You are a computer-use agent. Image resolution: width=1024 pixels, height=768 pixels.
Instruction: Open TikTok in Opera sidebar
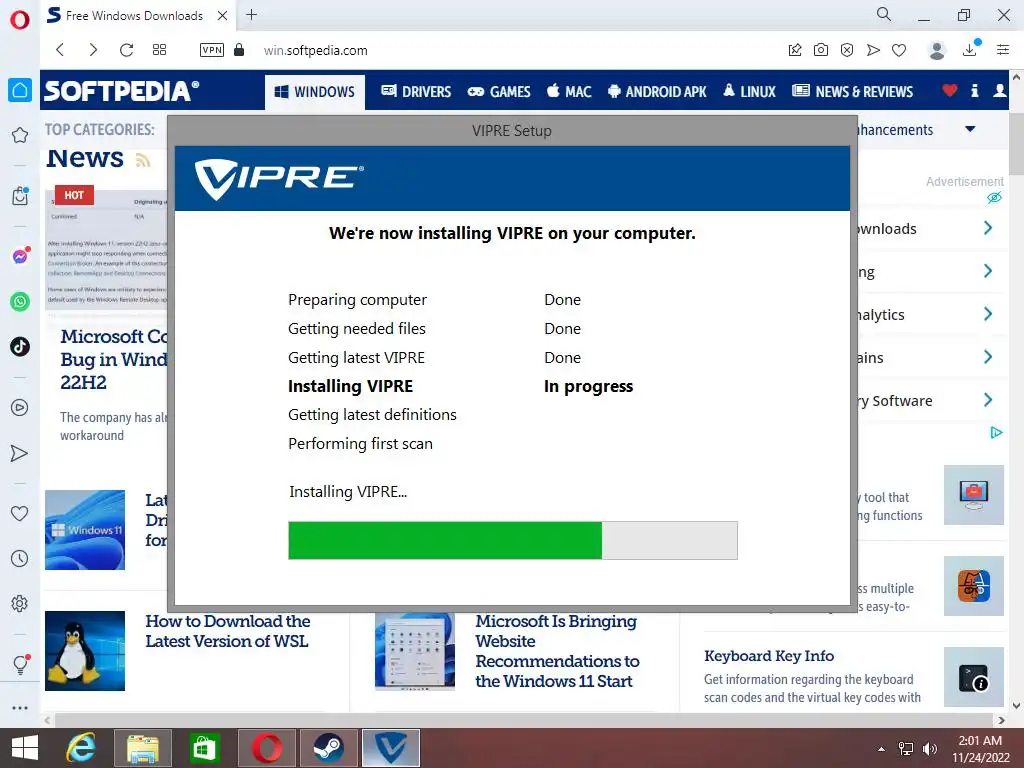[x=20, y=346]
